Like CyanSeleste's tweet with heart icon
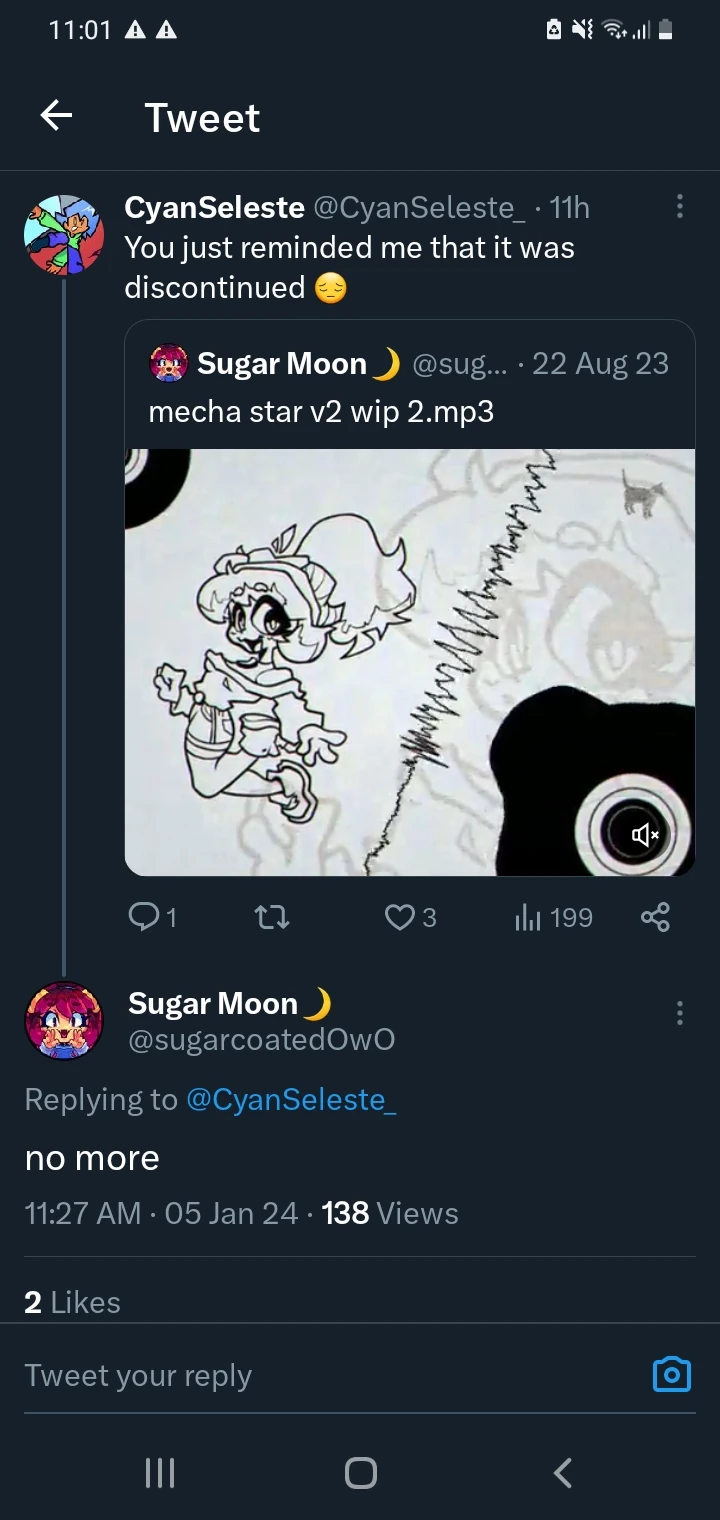 400,917
